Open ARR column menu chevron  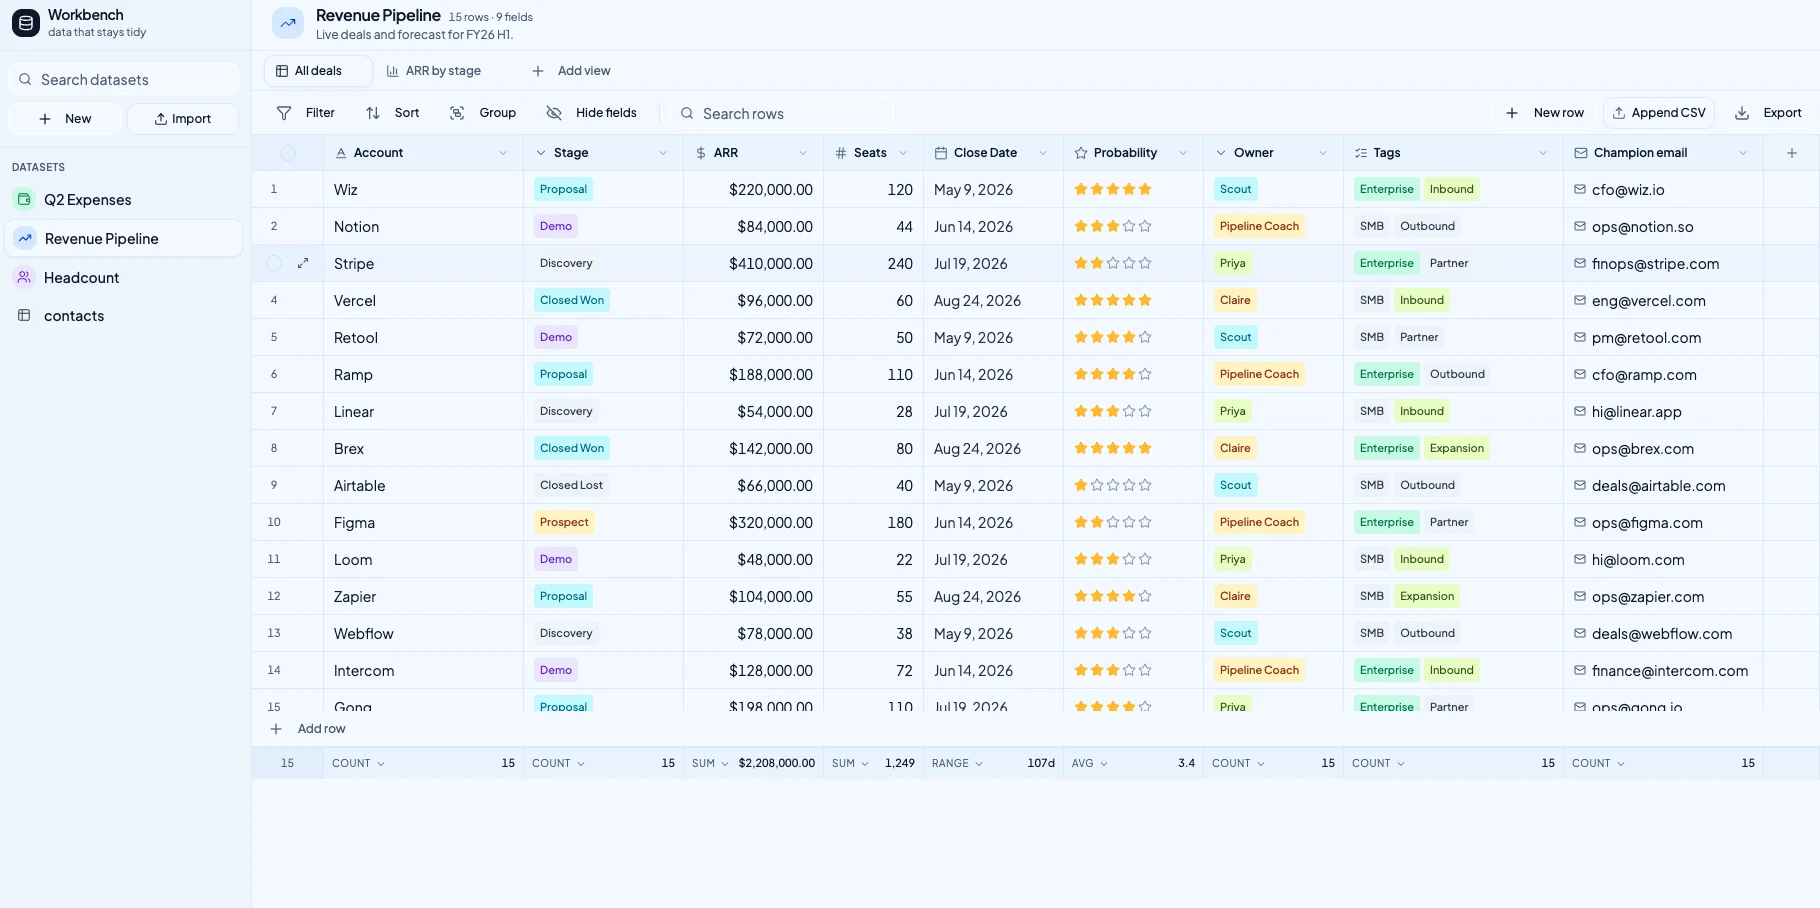click(x=803, y=153)
